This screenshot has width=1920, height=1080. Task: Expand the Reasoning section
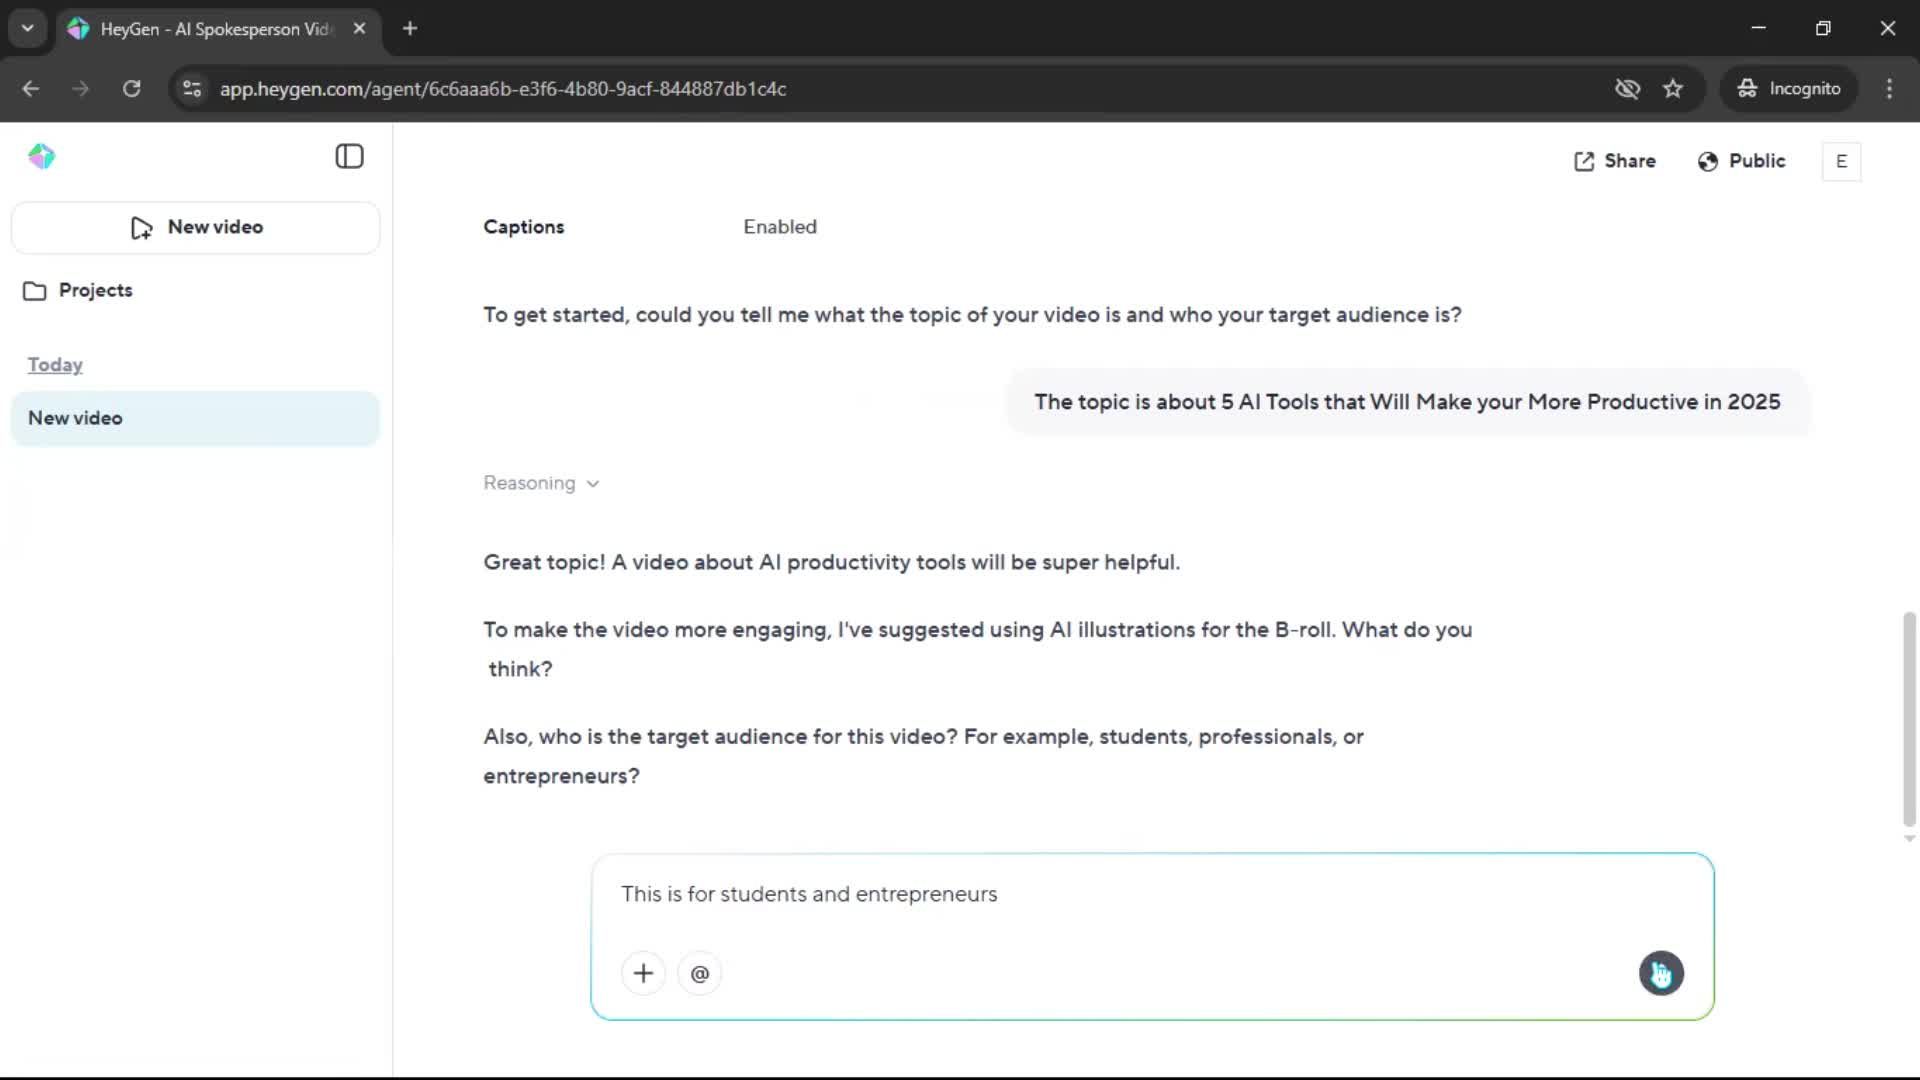(x=541, y=483)
